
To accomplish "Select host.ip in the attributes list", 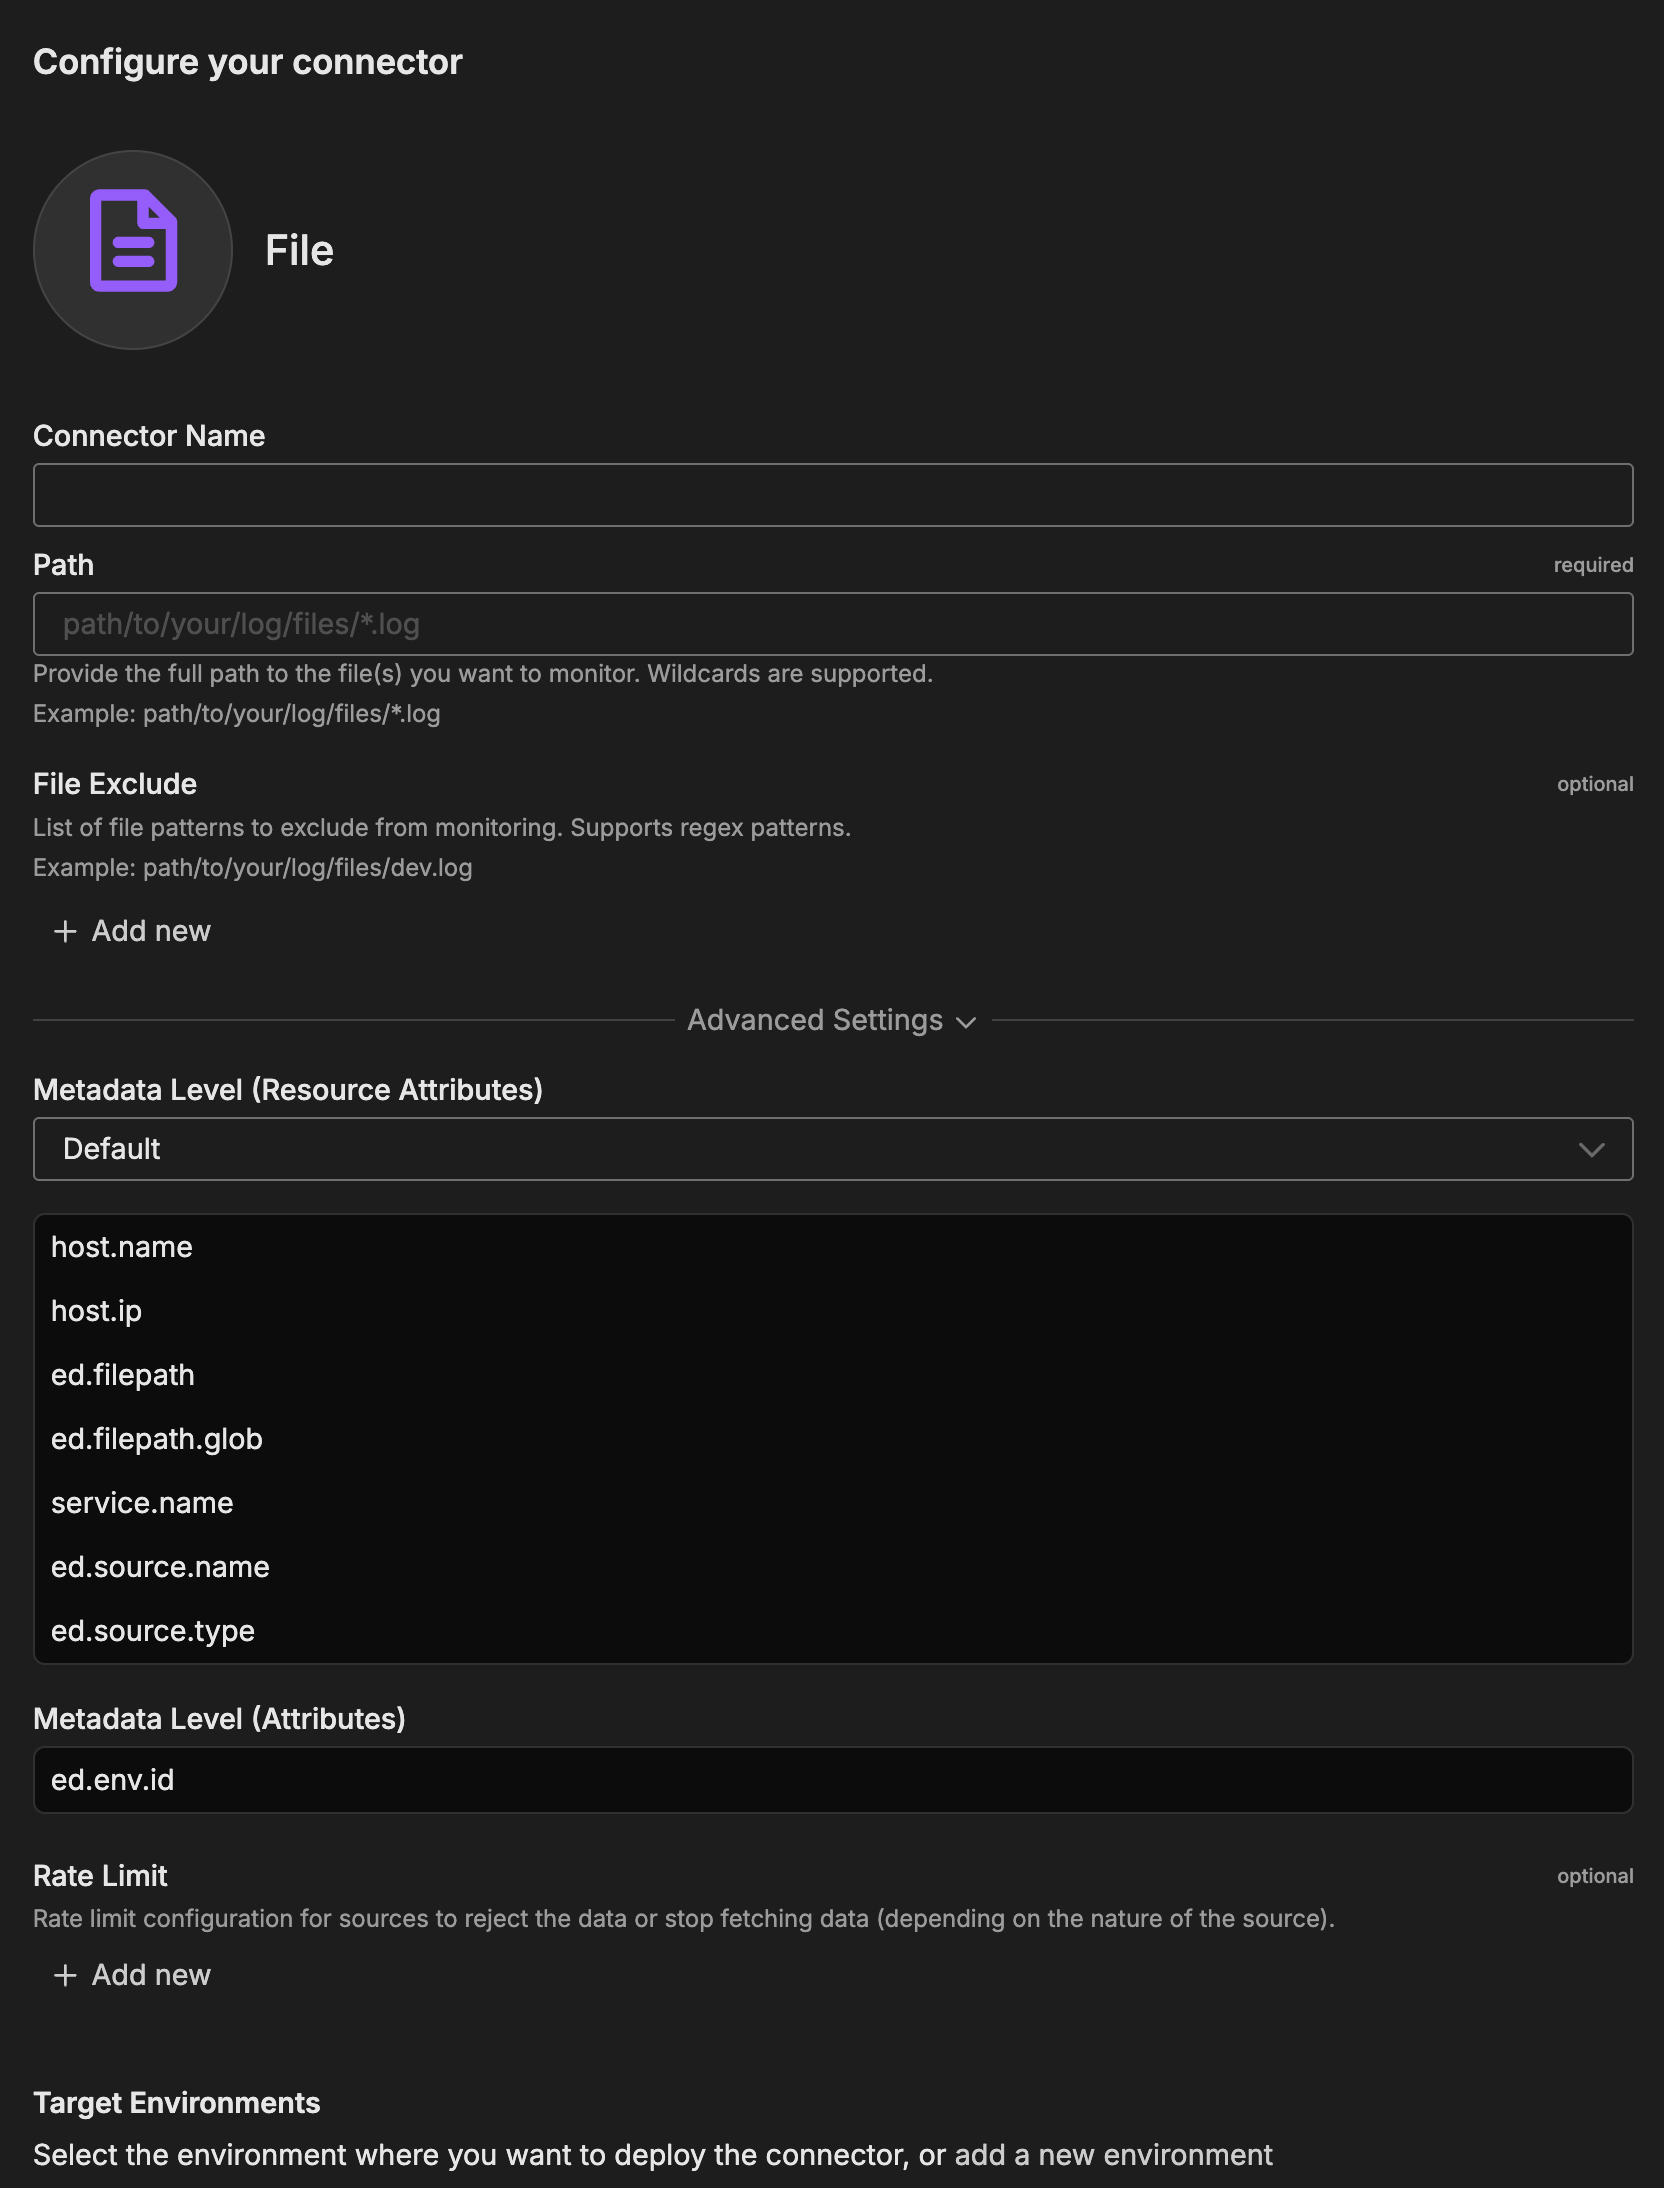I will (x=97, y=1311).
